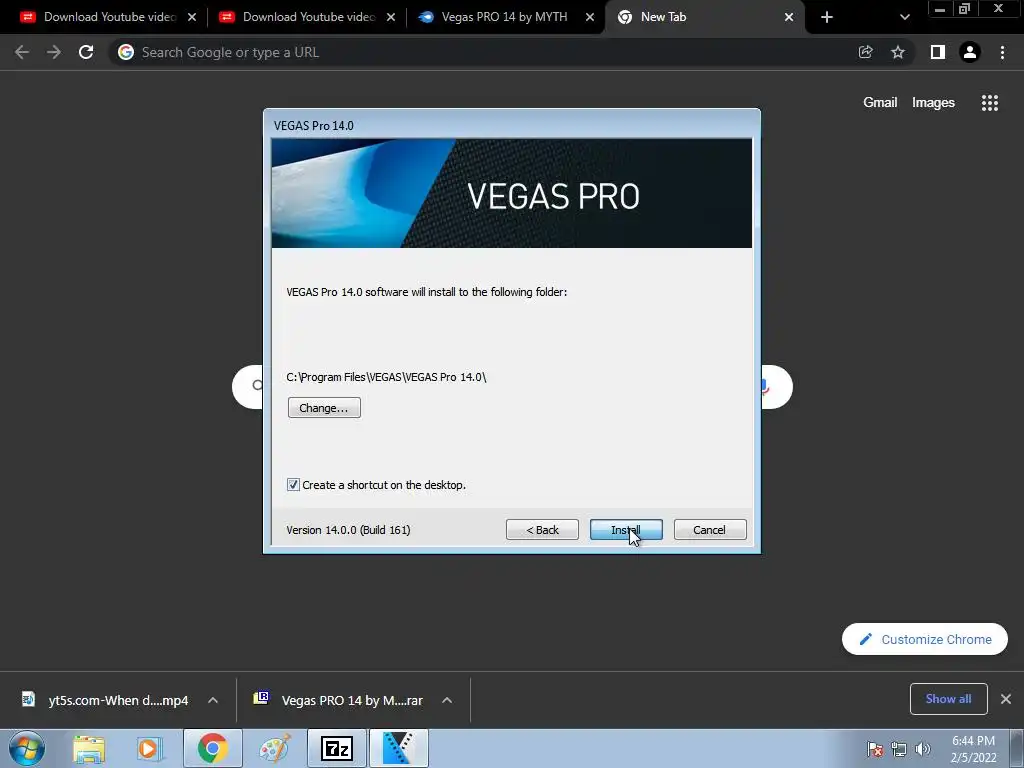Open File Explorer from taskbar
The width and height of the screenshot is (1024, 768).
[x=89, y=748]
